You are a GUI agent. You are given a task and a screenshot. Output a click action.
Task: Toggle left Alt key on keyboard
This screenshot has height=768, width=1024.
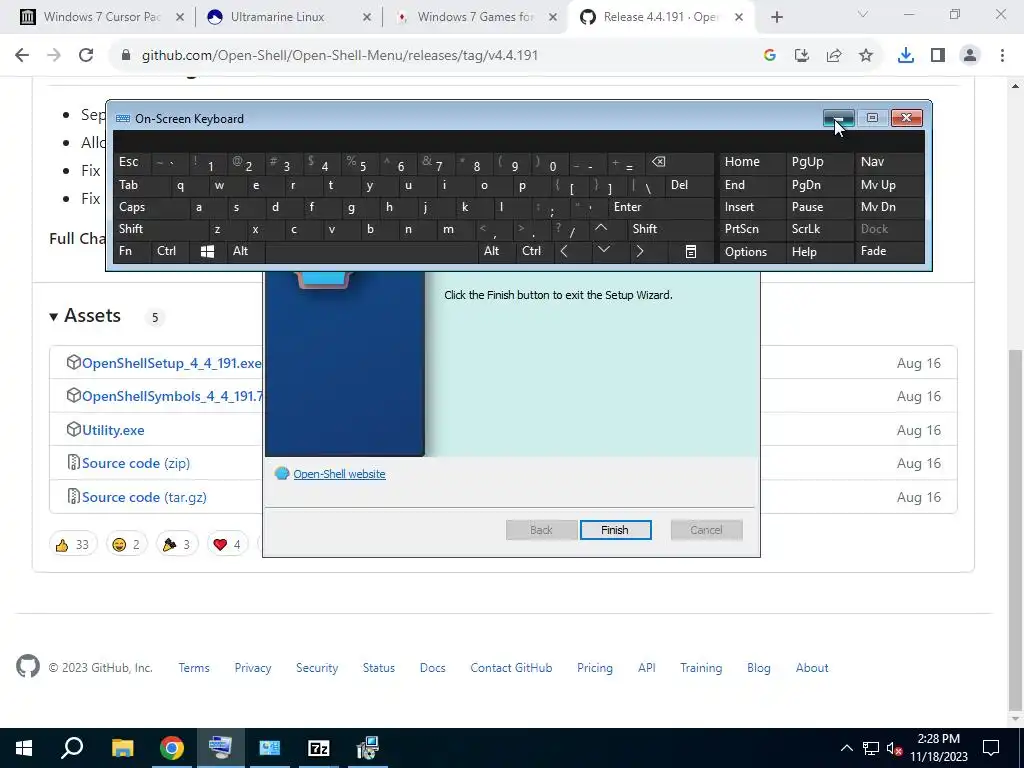[x=246, y=251]
